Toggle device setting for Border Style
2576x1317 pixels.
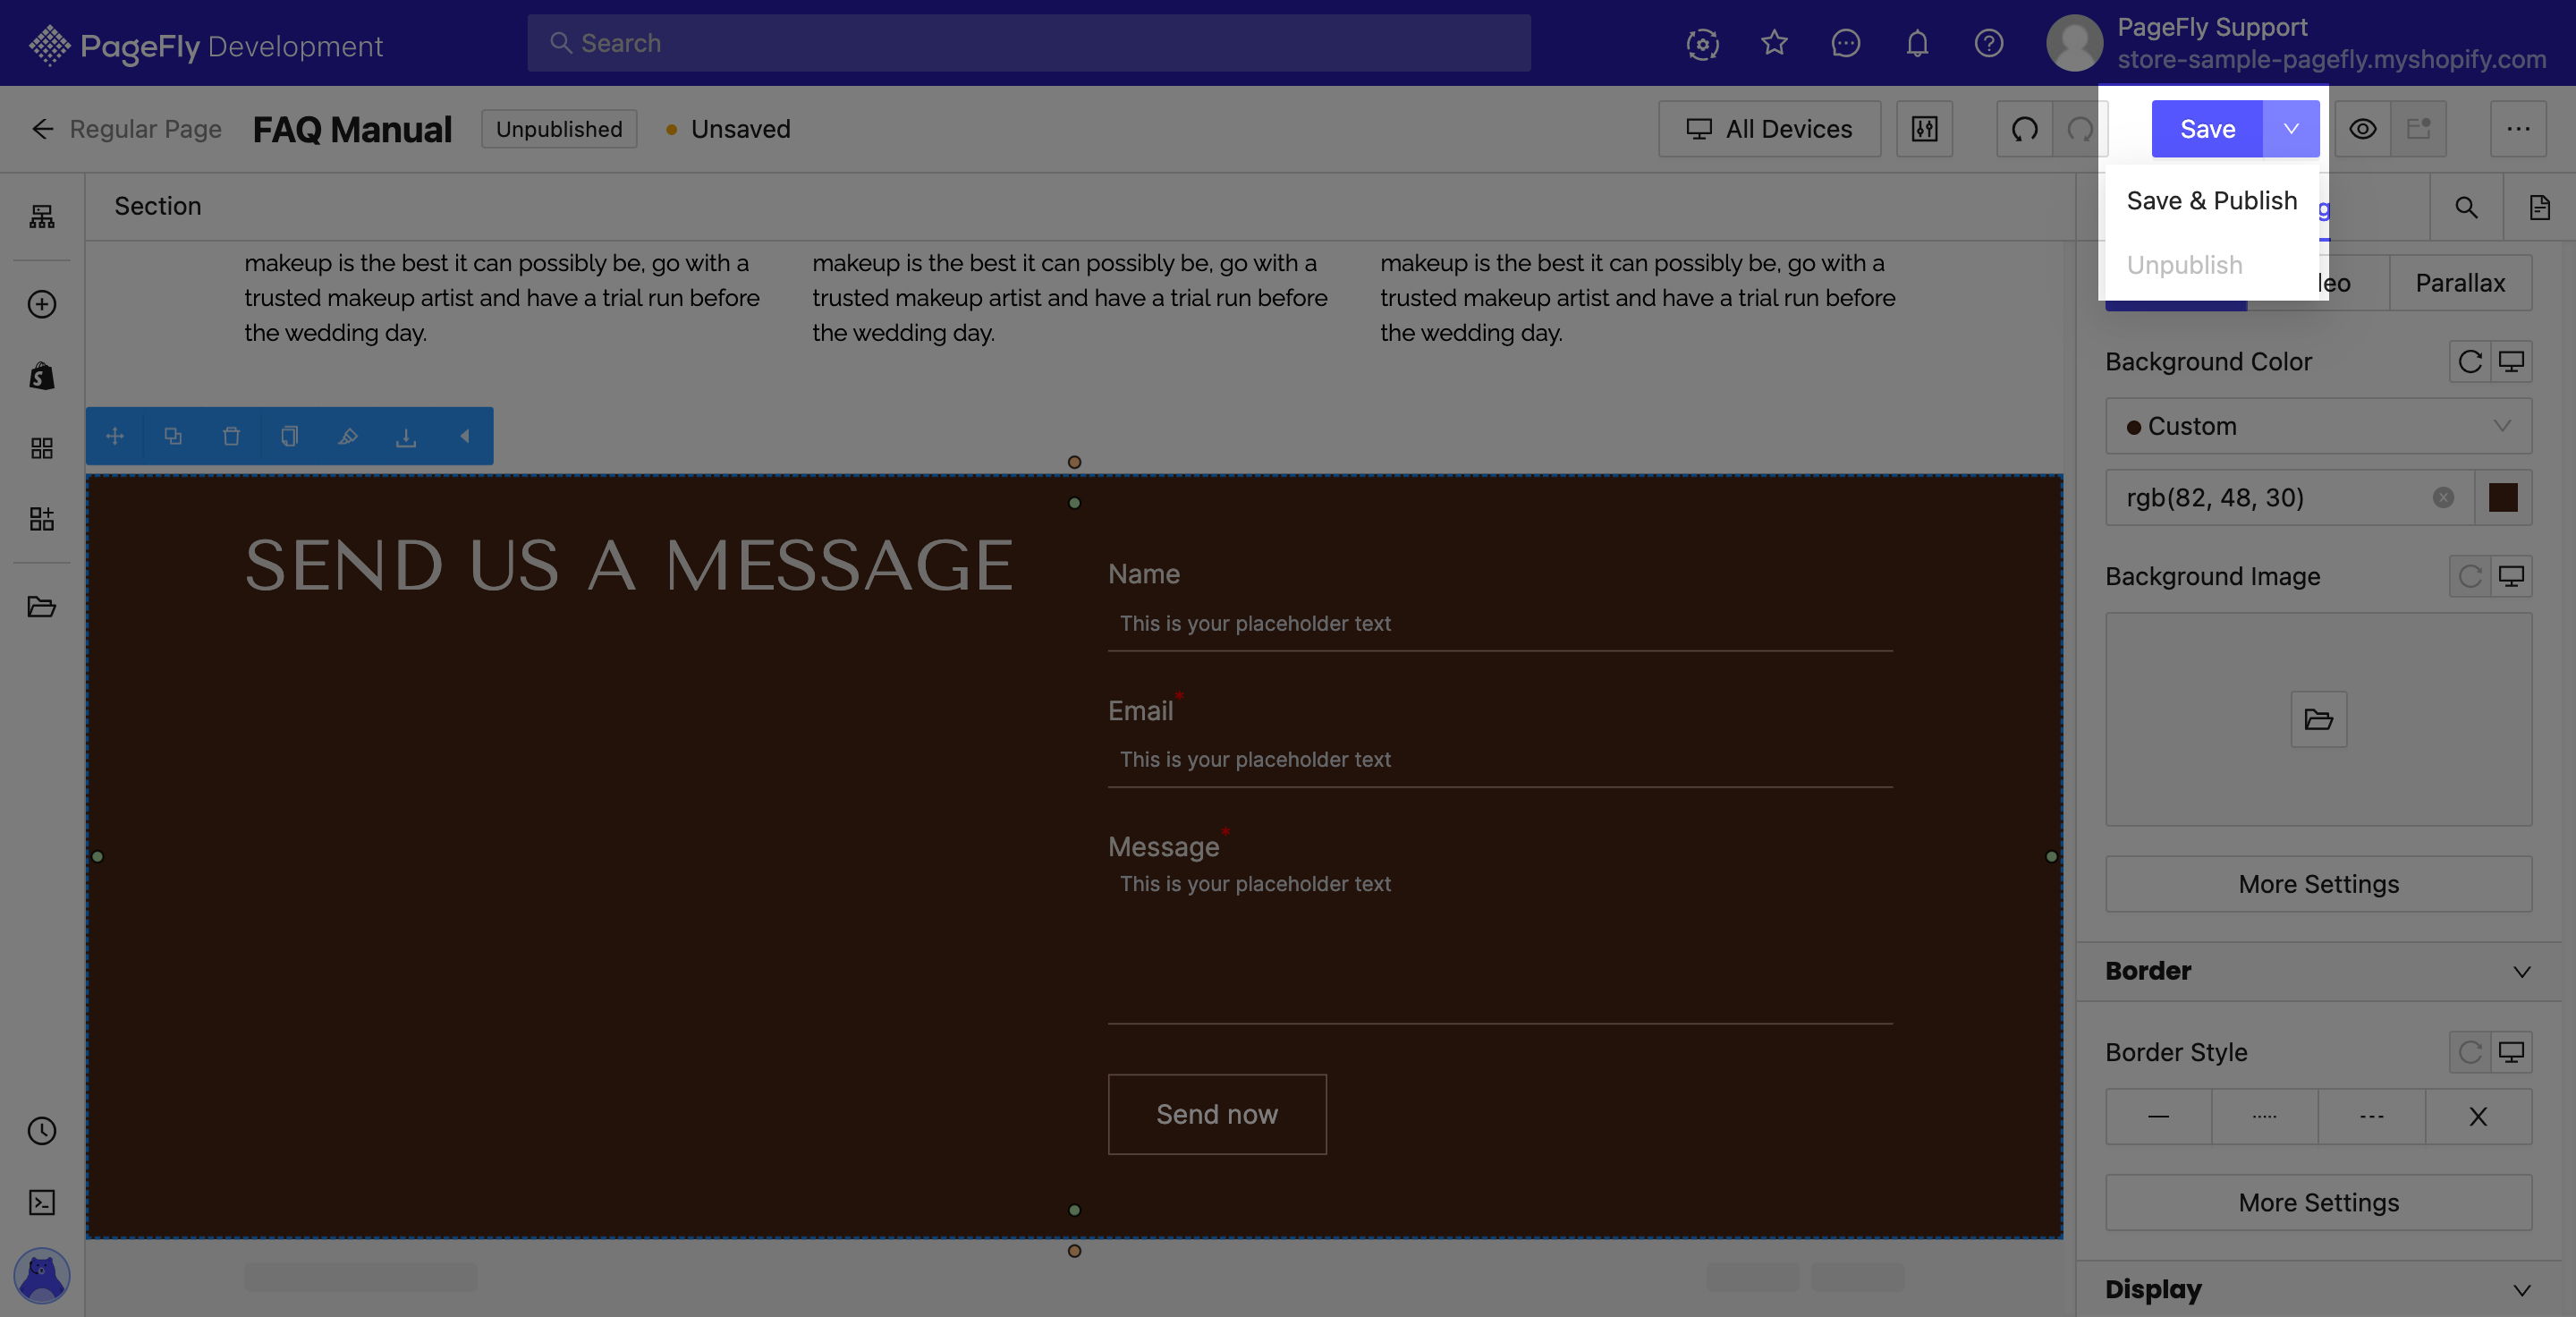[x=2512, y=1052]
